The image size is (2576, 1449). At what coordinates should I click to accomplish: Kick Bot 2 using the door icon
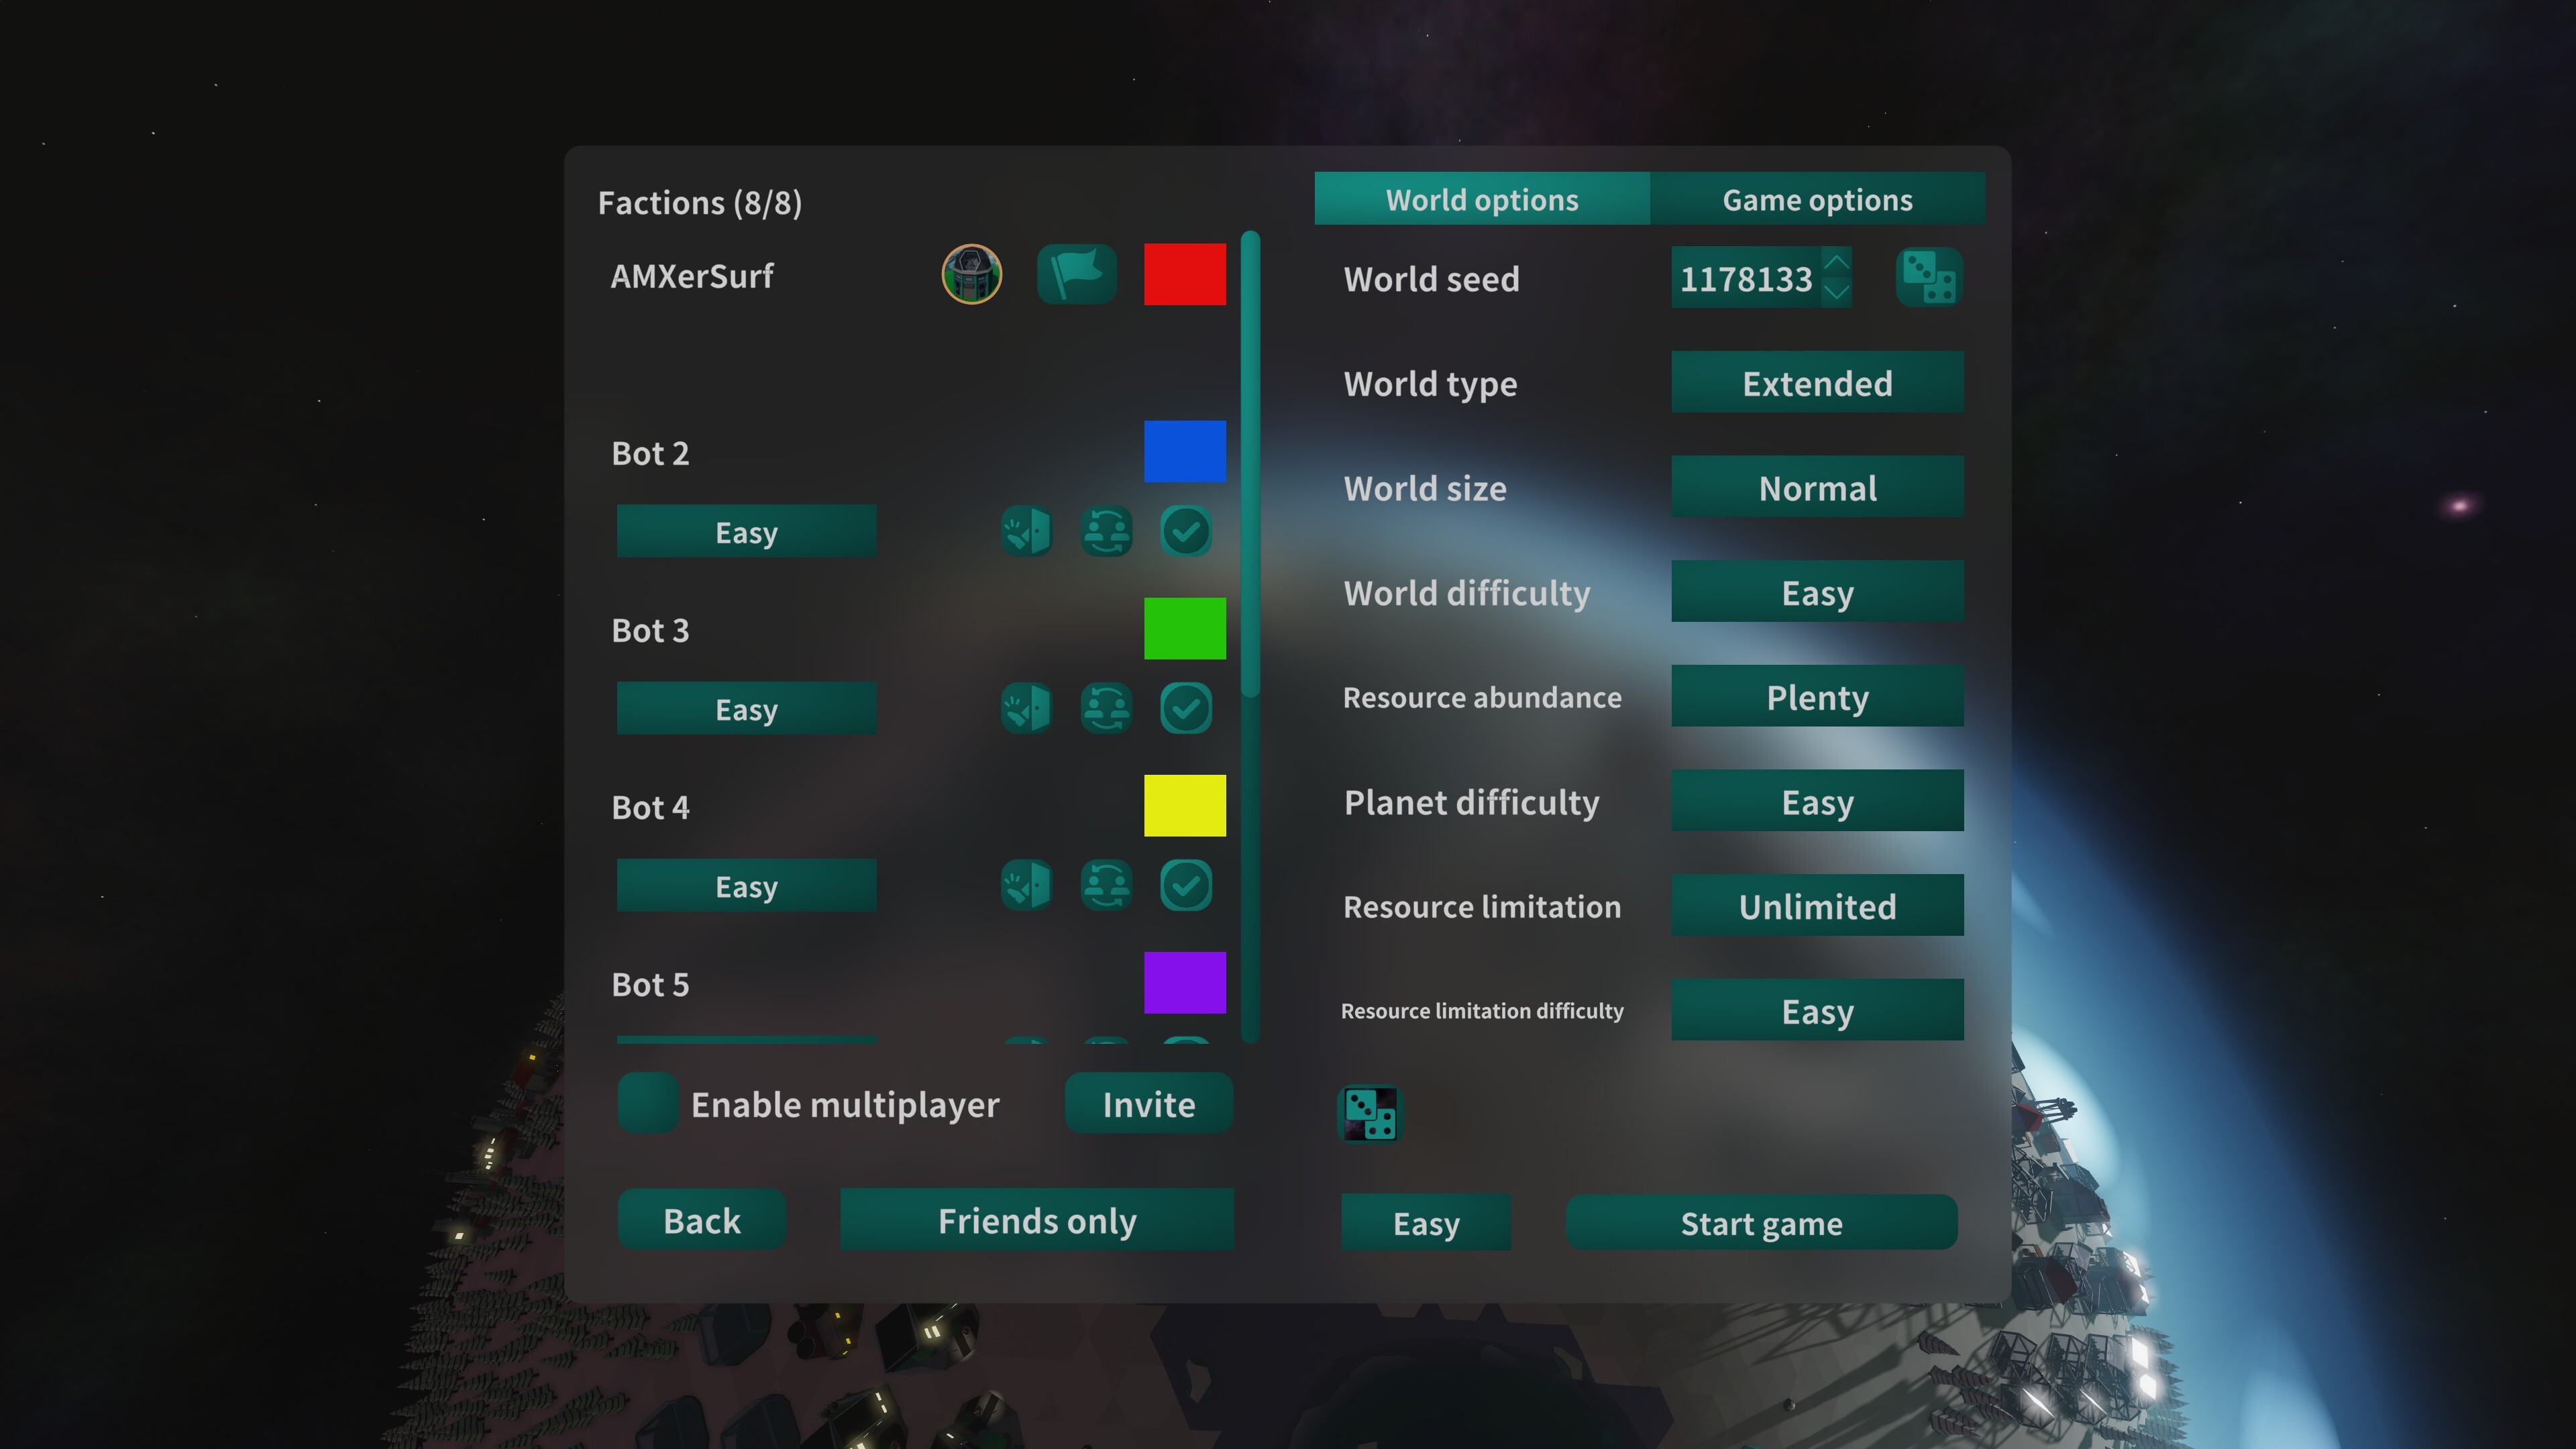coord(1027,531)
